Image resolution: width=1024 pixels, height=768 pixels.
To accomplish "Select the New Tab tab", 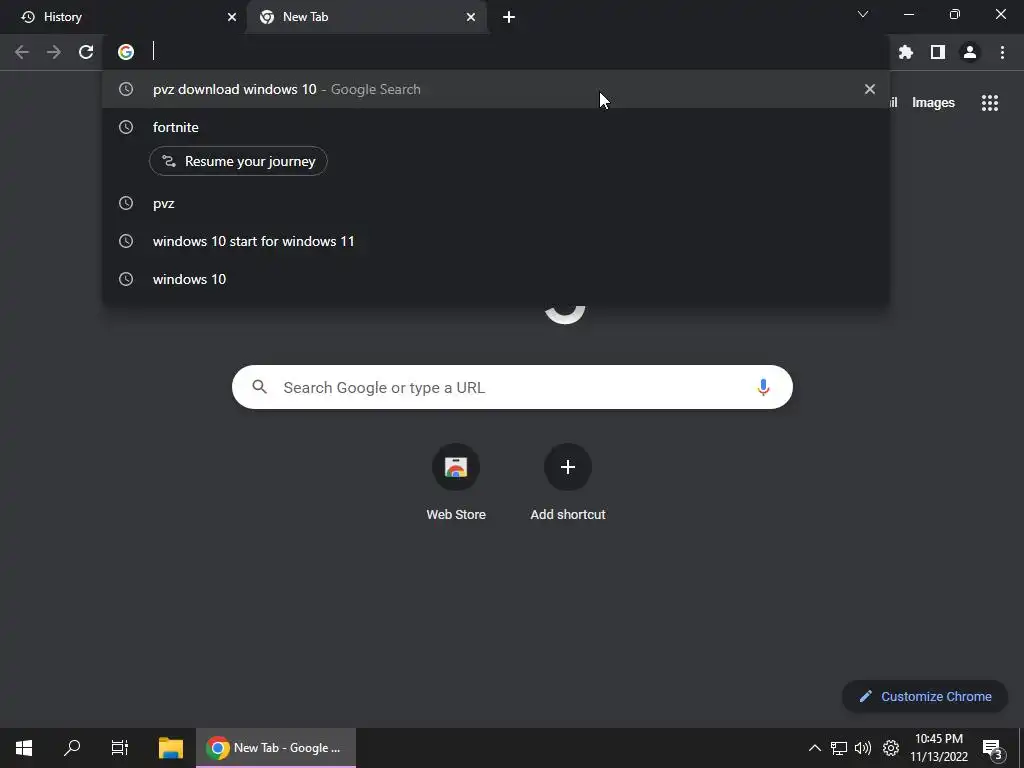I will (x=367, y=17).
